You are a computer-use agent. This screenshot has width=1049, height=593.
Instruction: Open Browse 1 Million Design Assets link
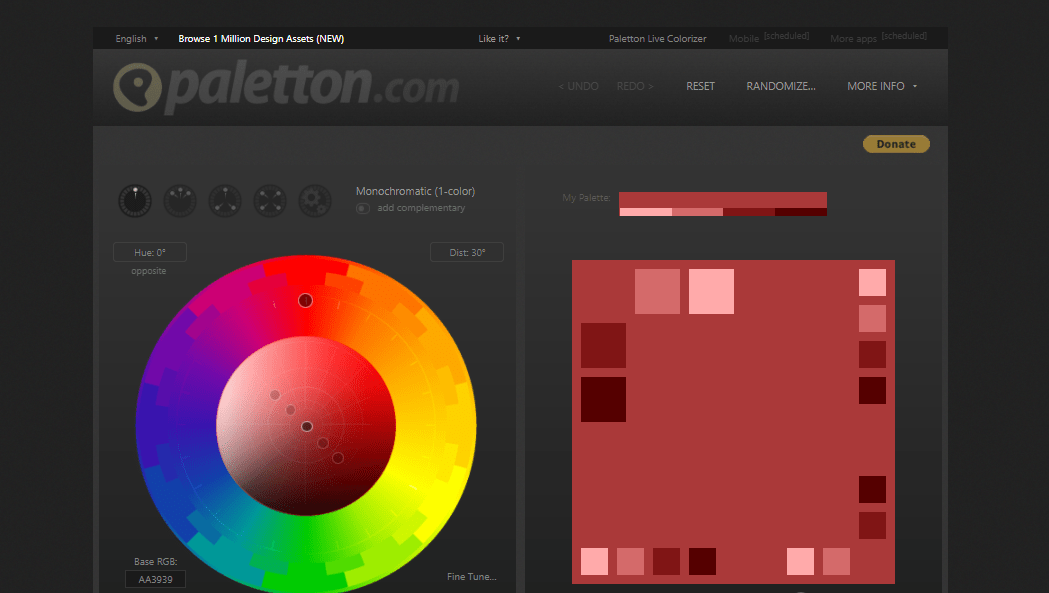261,39
